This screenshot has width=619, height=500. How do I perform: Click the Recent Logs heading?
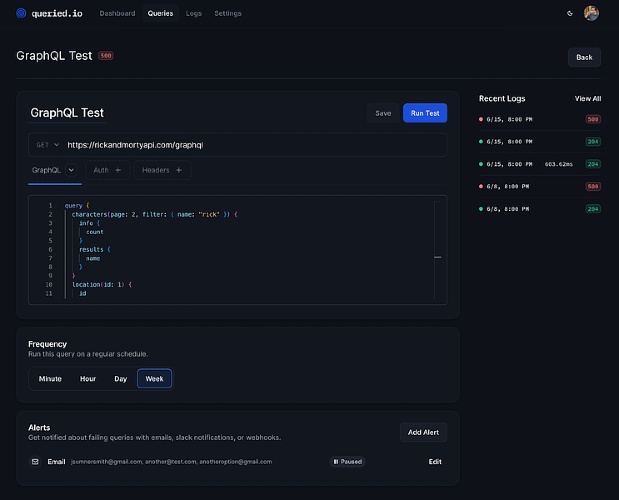click(502, 99)
